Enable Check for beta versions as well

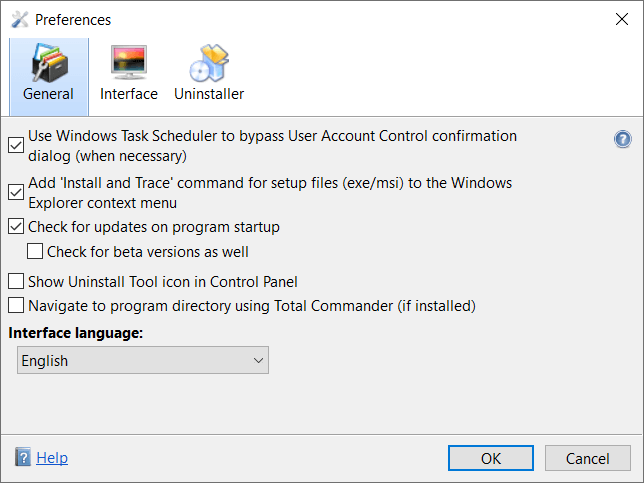(35, 251)
